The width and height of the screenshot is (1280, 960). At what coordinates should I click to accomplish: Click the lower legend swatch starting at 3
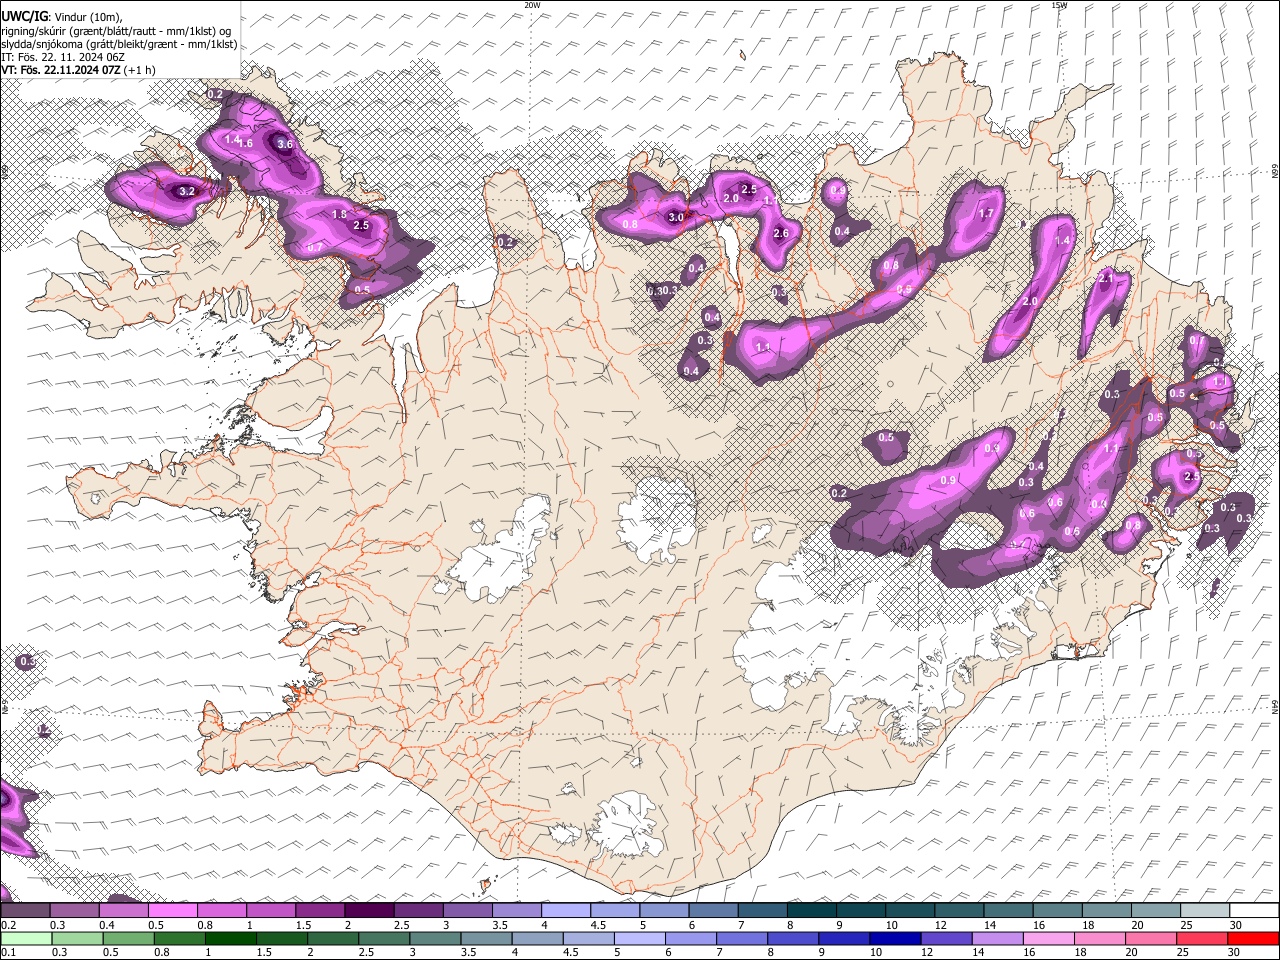[433, 938]
